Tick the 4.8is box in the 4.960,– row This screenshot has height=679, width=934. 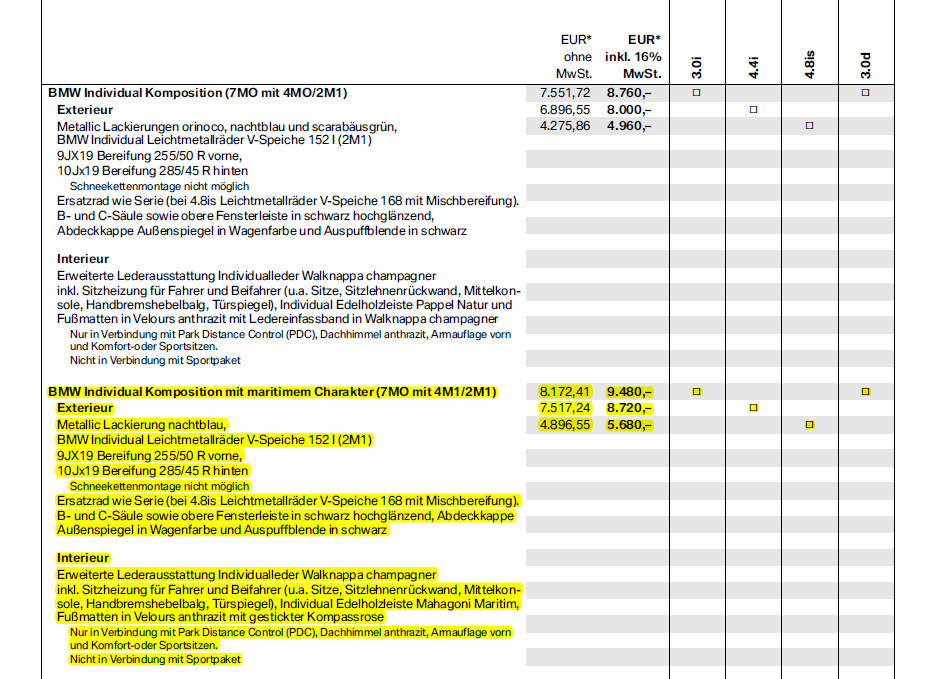click(x=810, y=126)
